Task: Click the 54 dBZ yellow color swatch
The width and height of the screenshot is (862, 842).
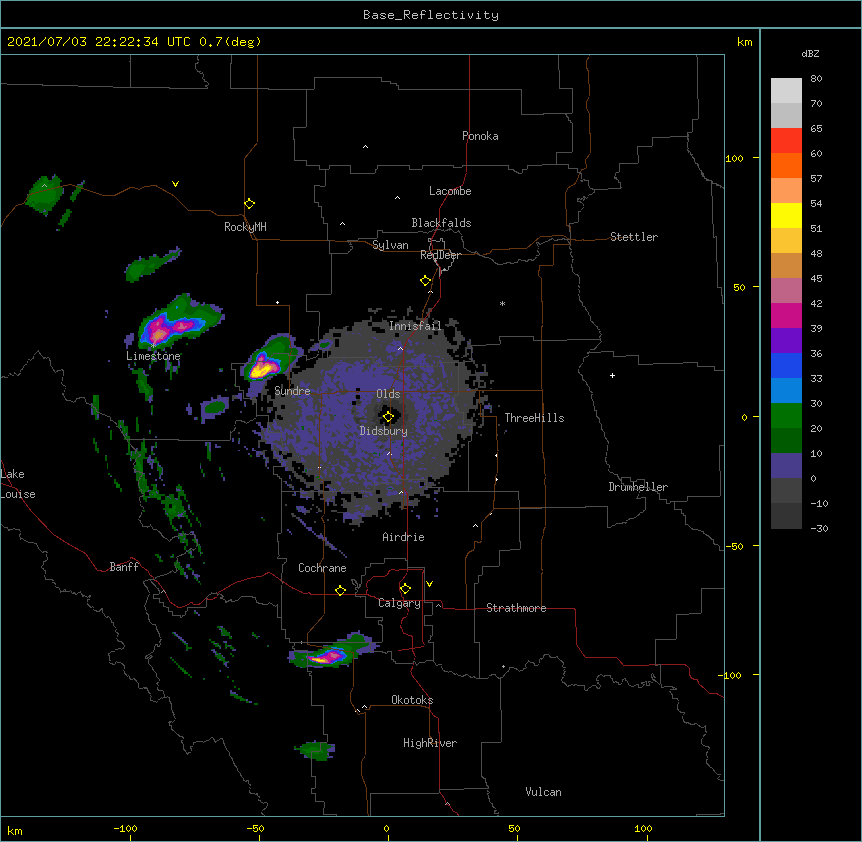Action: pyautogui.click(x=786, y=215)
